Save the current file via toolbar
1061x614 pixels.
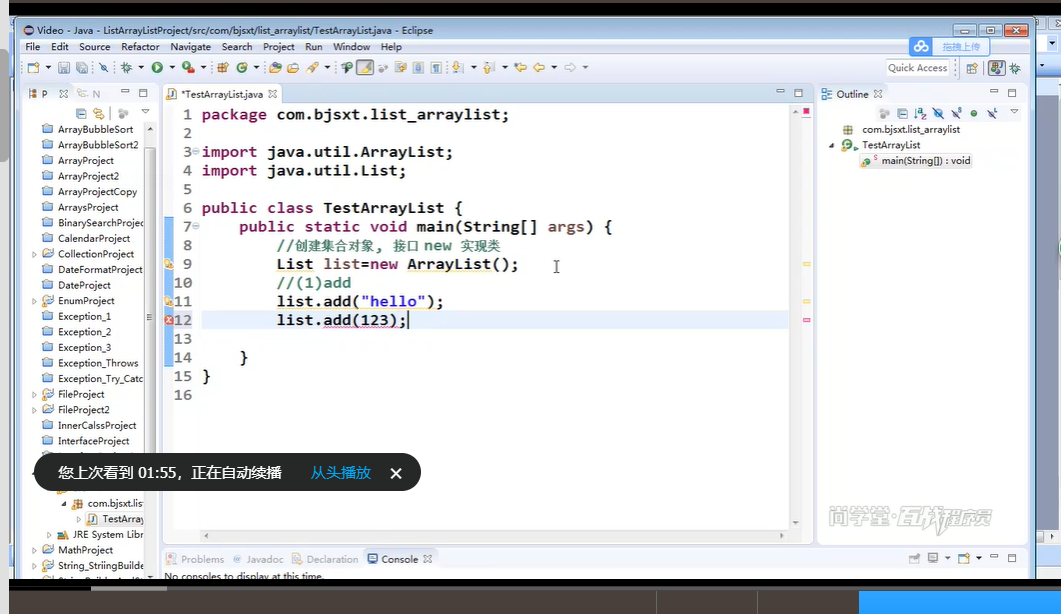tap(64, 67)
